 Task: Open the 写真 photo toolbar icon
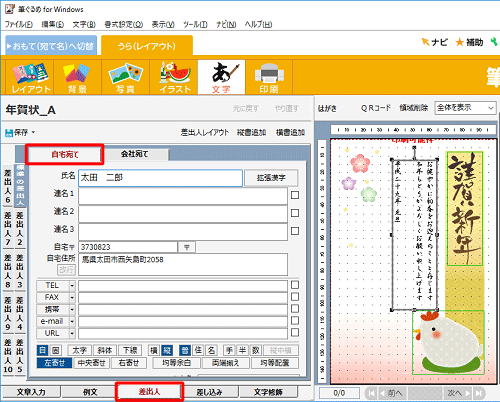click(x=126, y=77)
